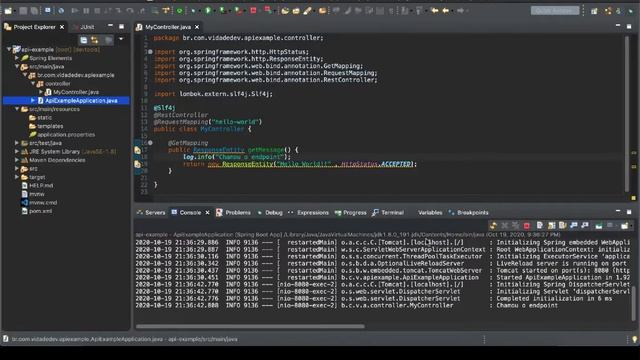Viewport: 640px width, 360px height.
Task: Expand MyController.java in the tree
Action: point(41,92)
